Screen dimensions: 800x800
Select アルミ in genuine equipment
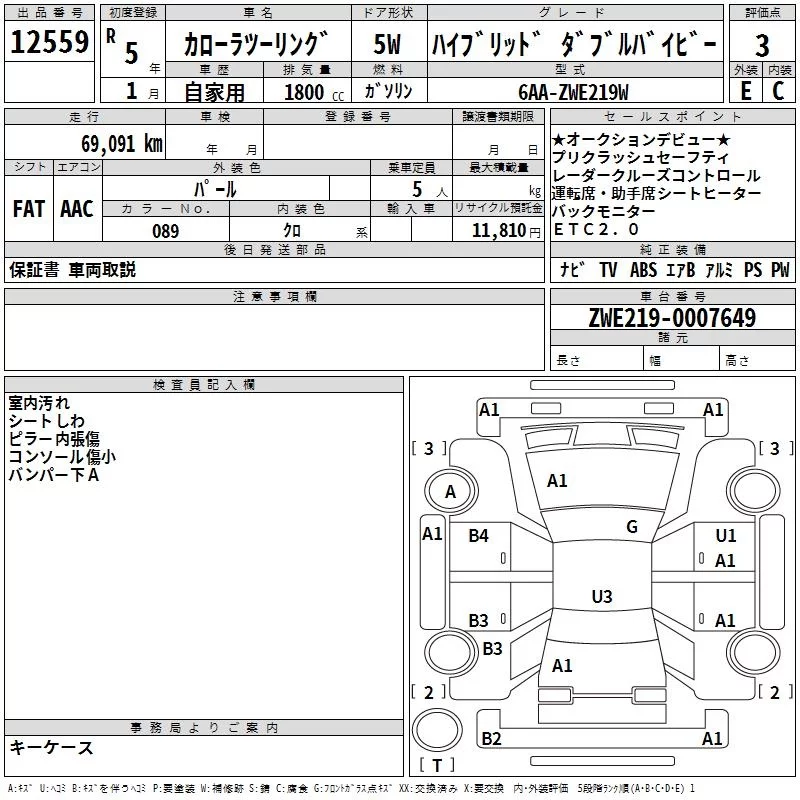(719, 269)
